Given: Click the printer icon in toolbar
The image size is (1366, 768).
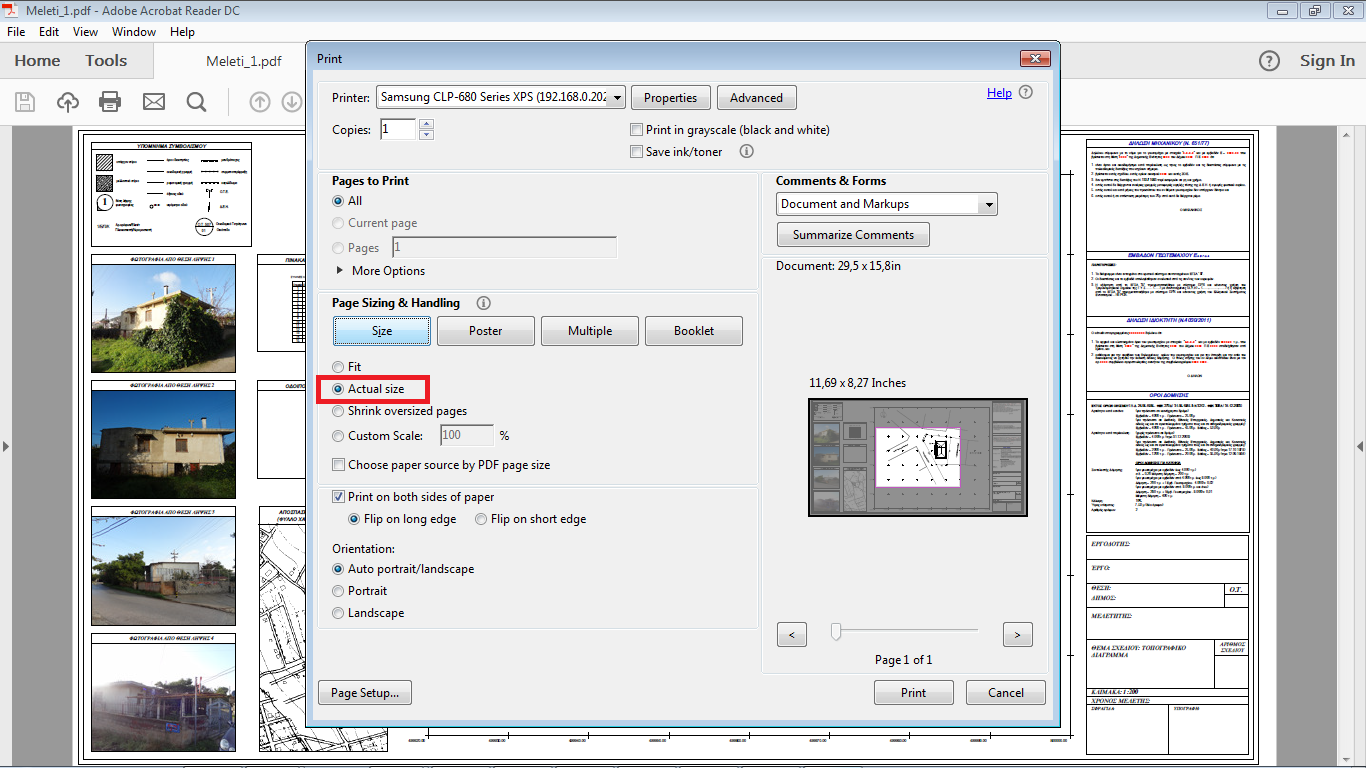Looking at the screenshot, I should pyautogui.click(x=110, y=102).
